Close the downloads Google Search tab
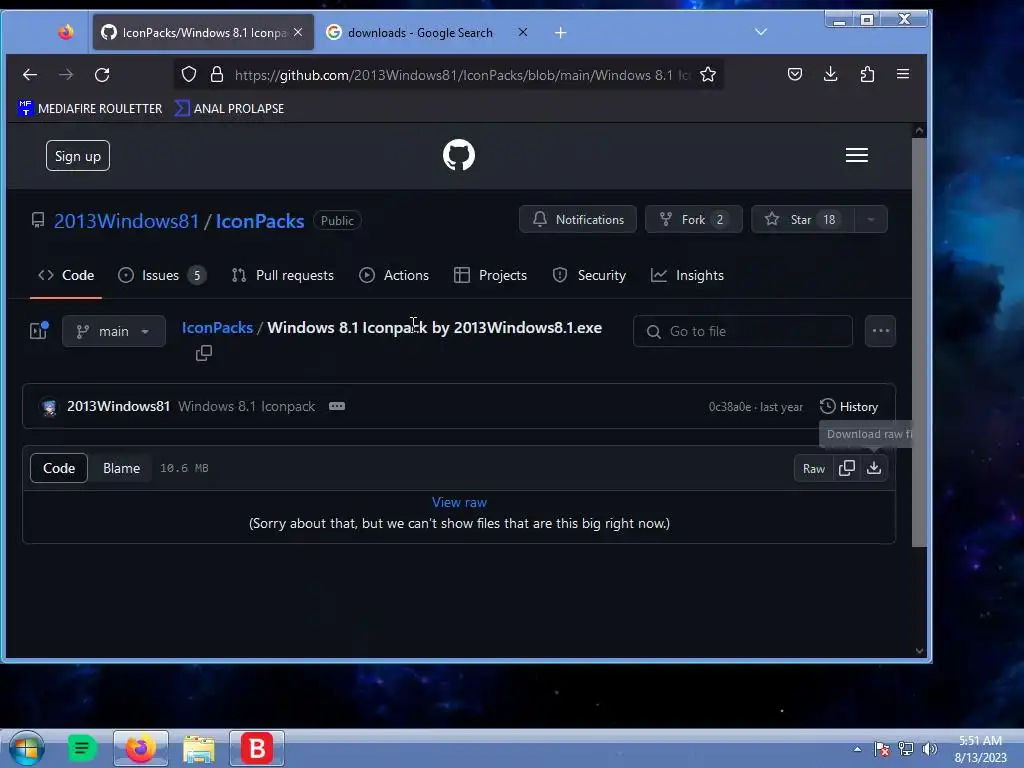This screenshot has height=768, width=1024. tap(522, 32)
